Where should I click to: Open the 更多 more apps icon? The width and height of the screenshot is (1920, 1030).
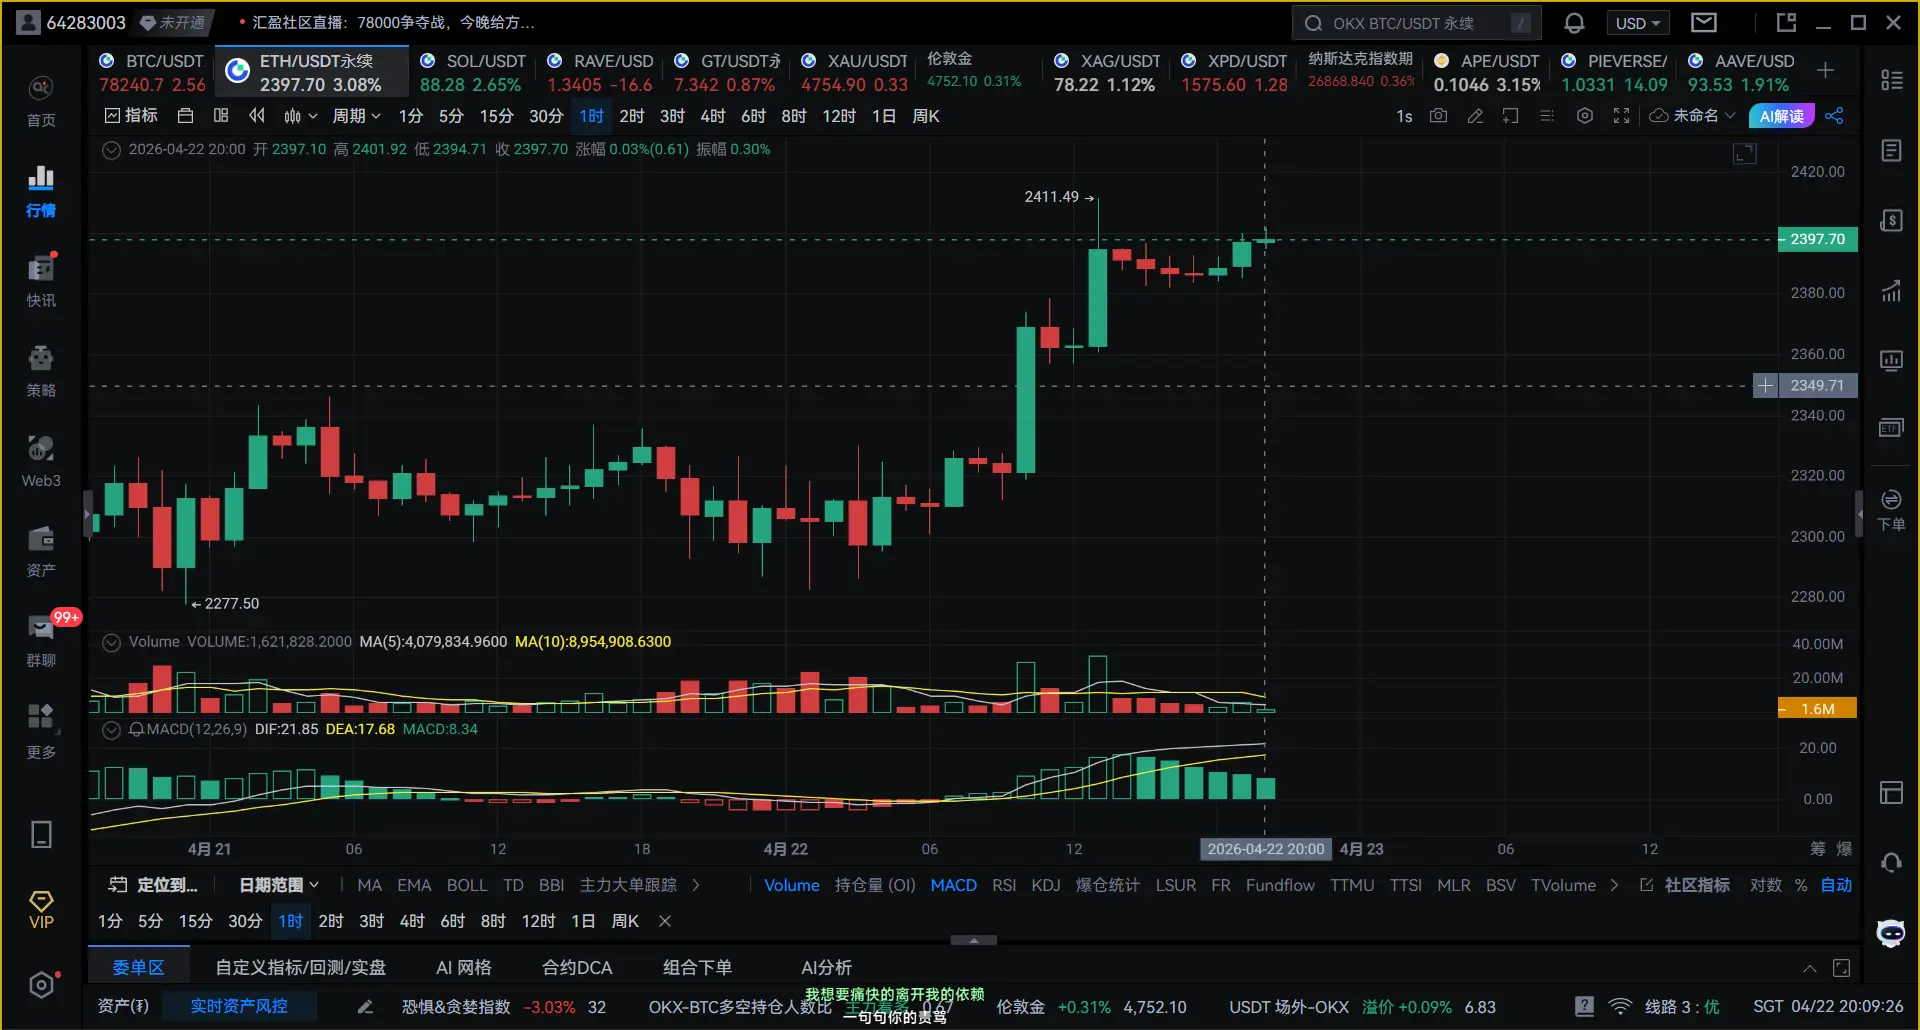click(41, 731)
